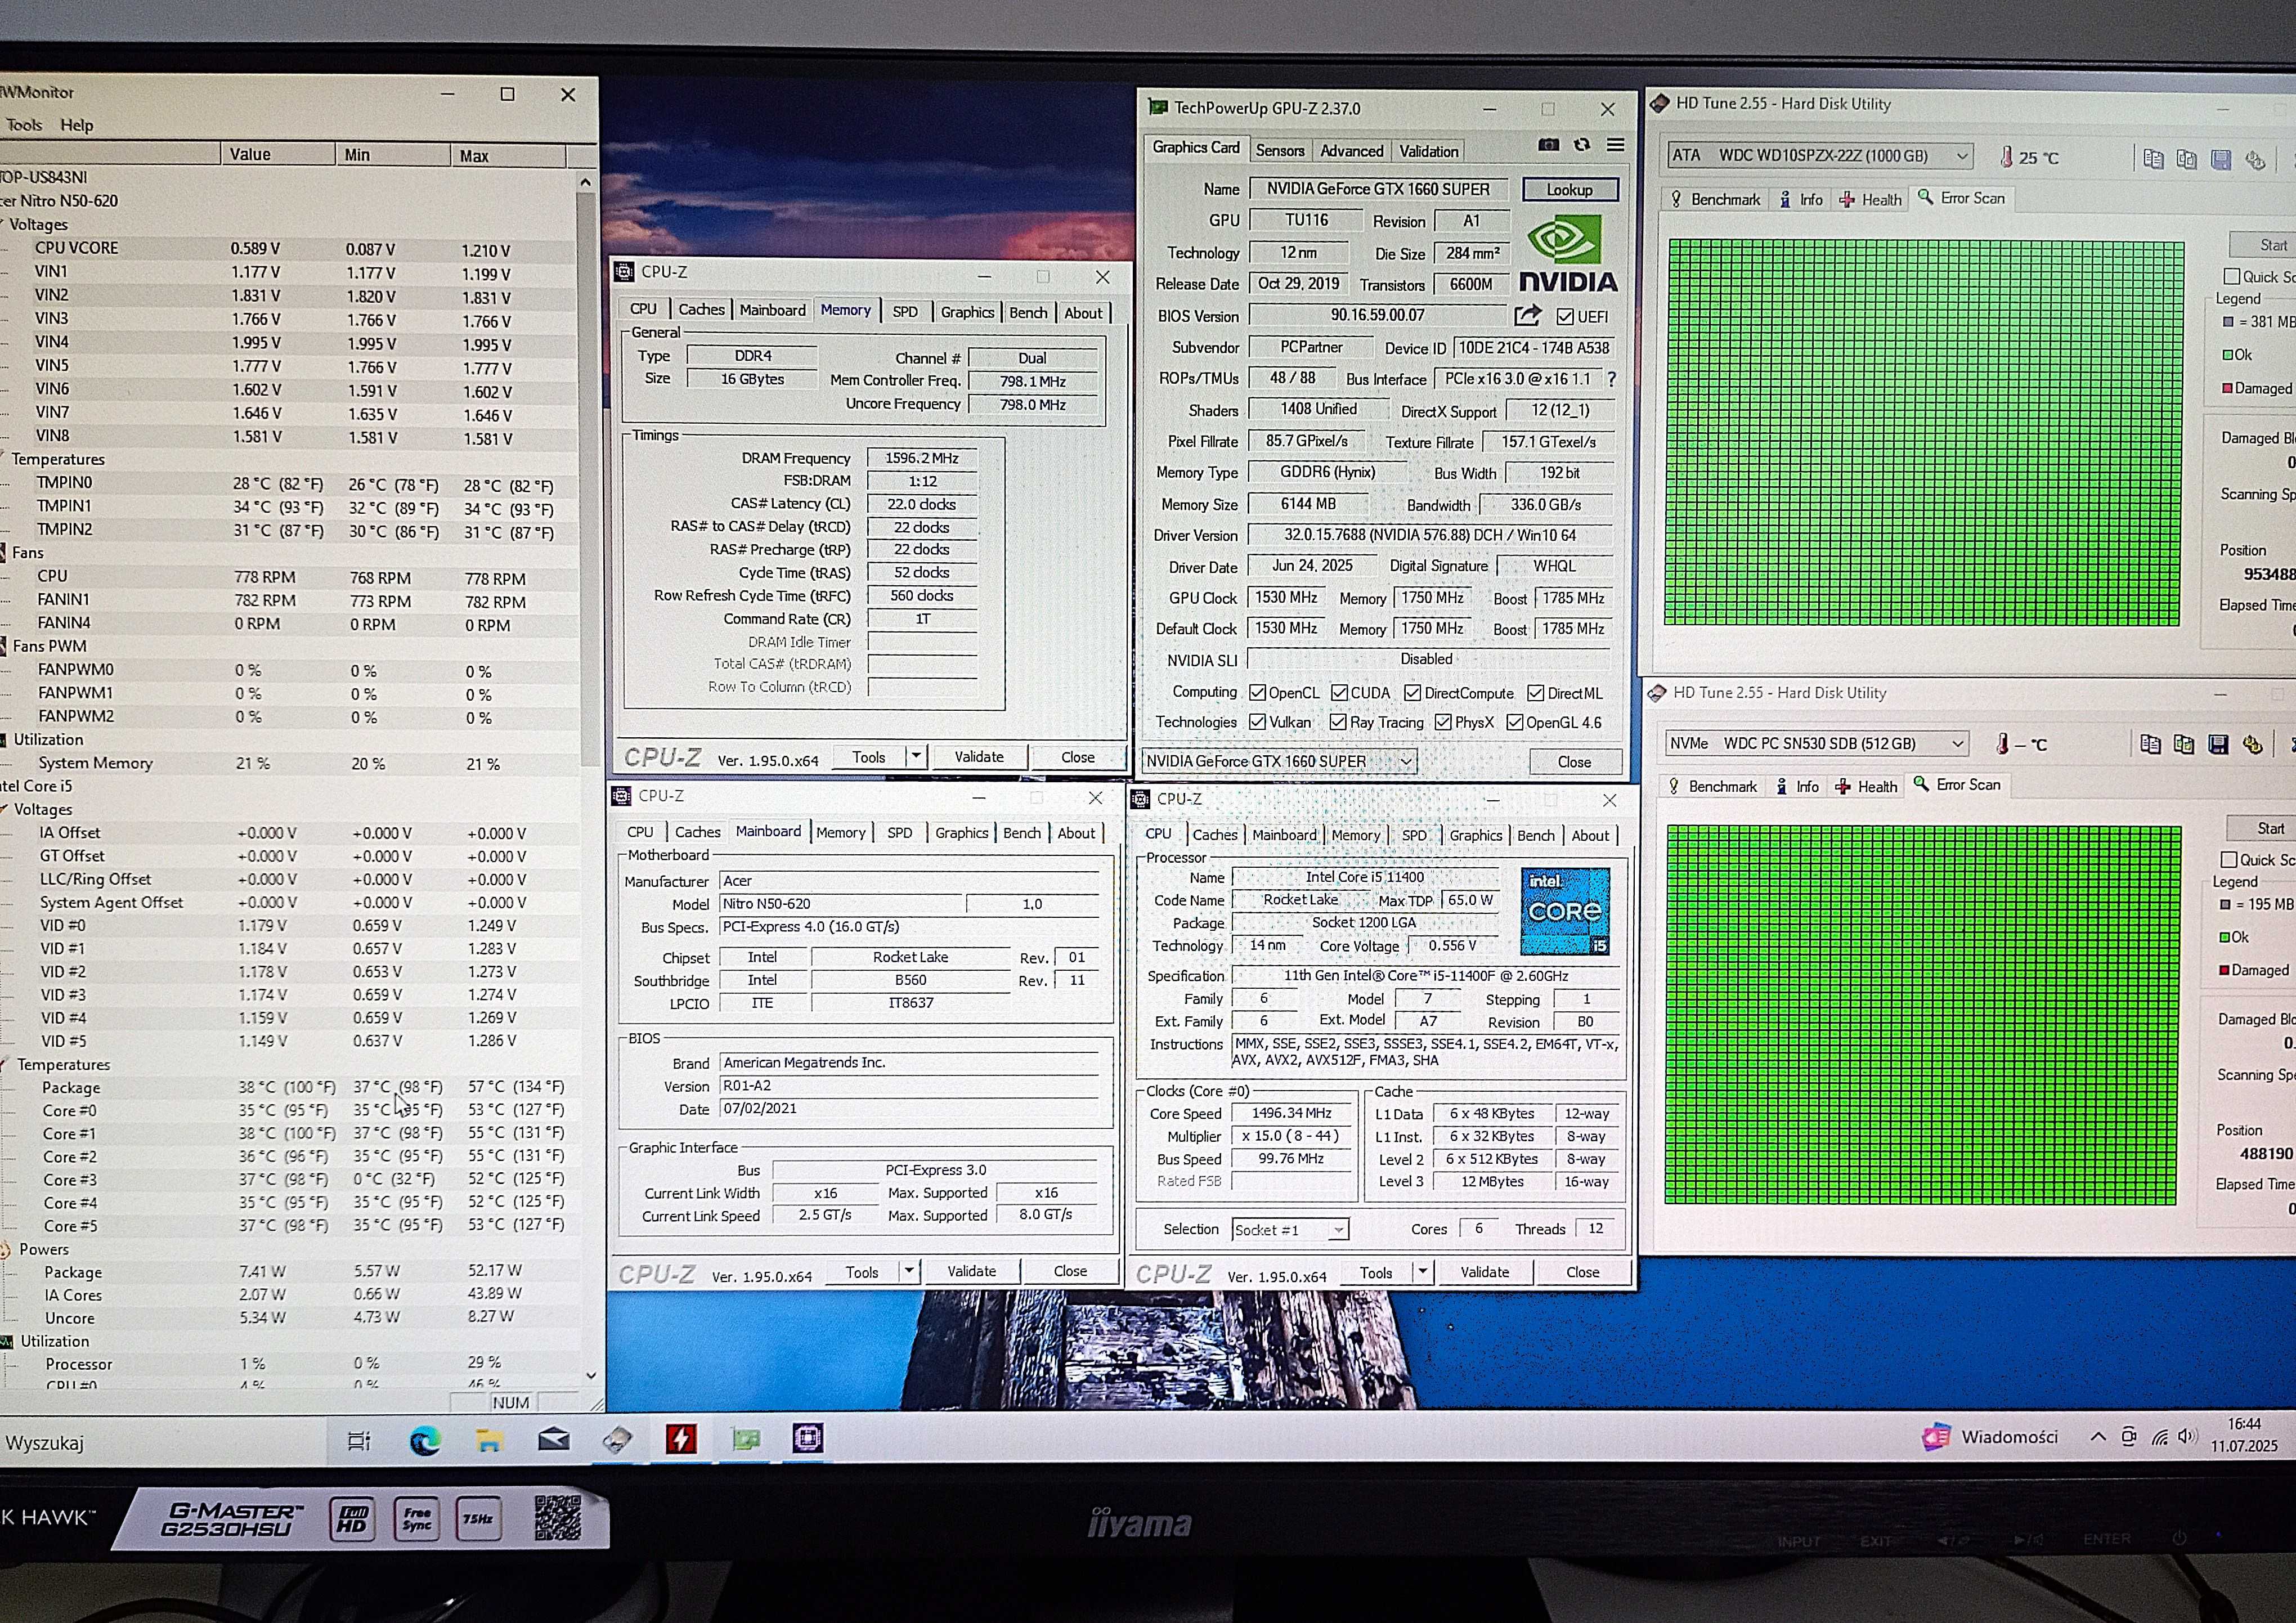2296x1623 pixels.
Task: Toggle DirectML checkbox in GPU-Z
Action: click(x=1536, y=693)
